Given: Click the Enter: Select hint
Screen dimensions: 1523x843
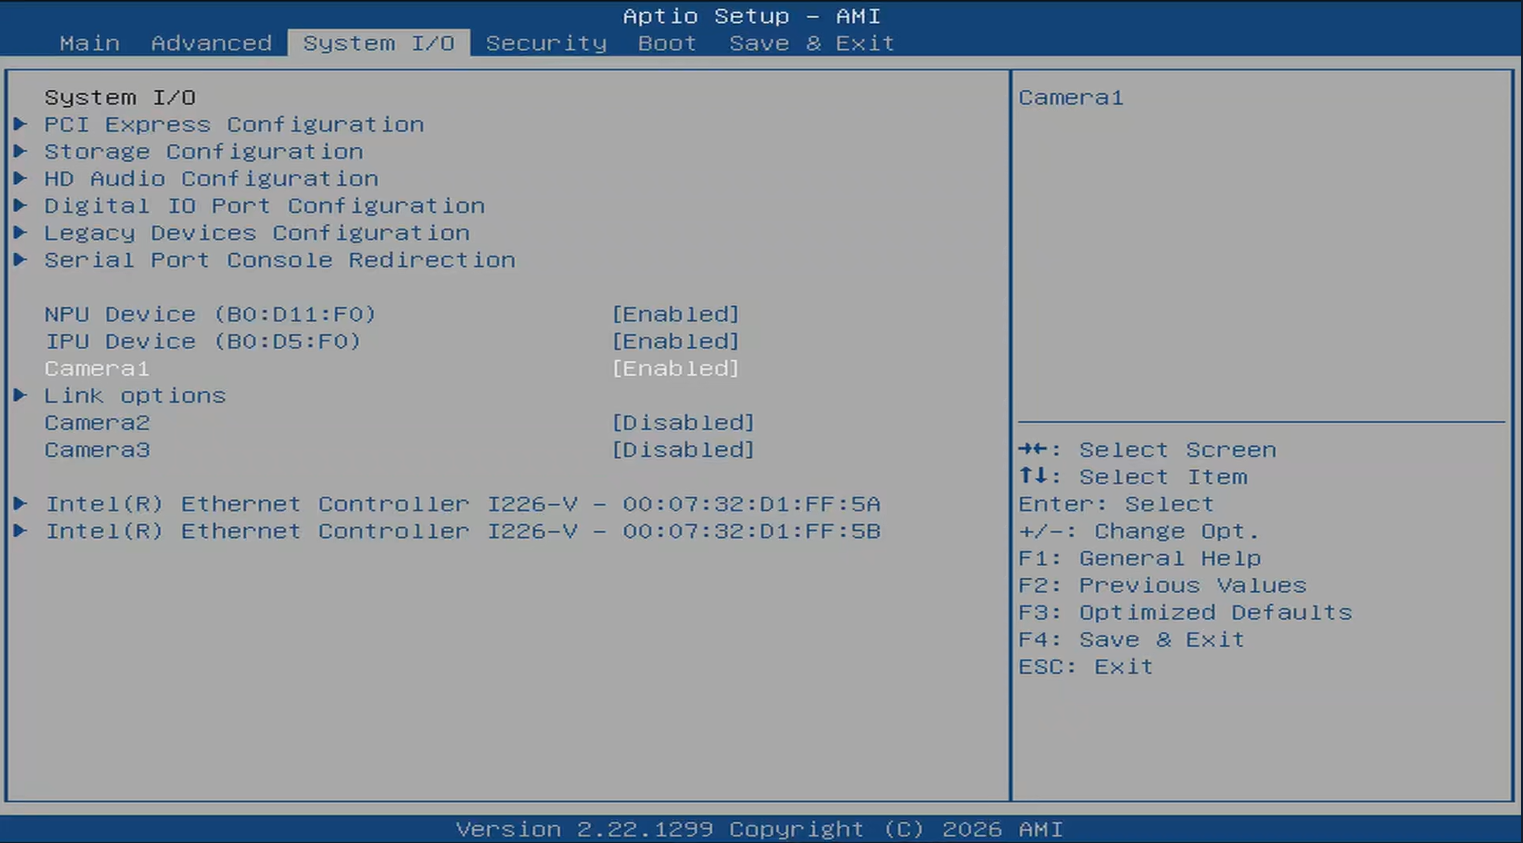Looking at the screenshot, I should 1116,503.
